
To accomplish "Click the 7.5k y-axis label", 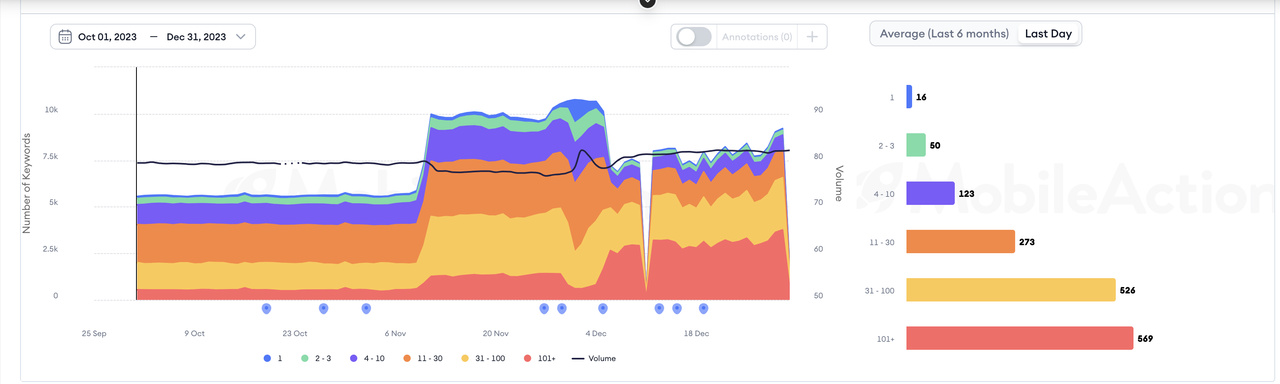I will tap(50, 156).
